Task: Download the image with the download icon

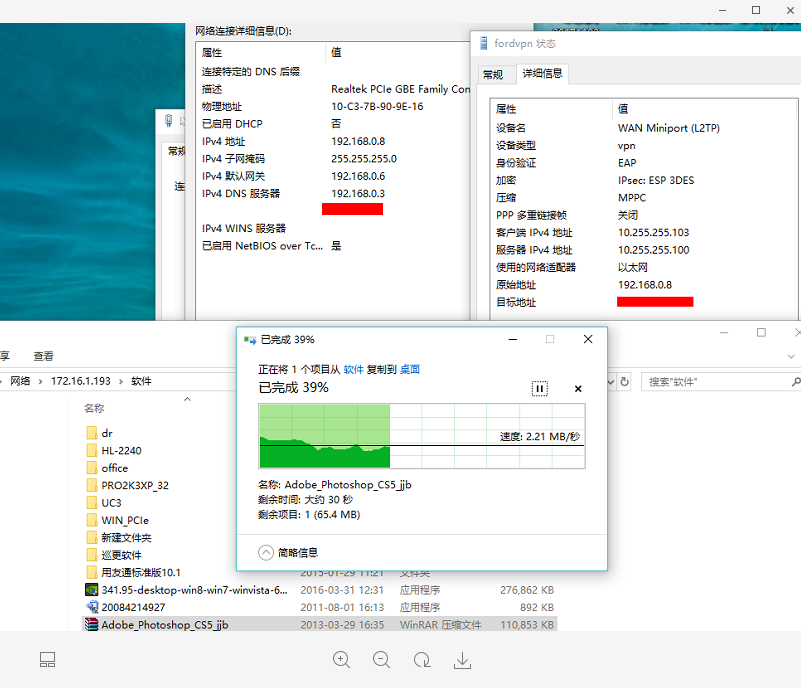Action: pyautogui.click(x=462, y=660)
